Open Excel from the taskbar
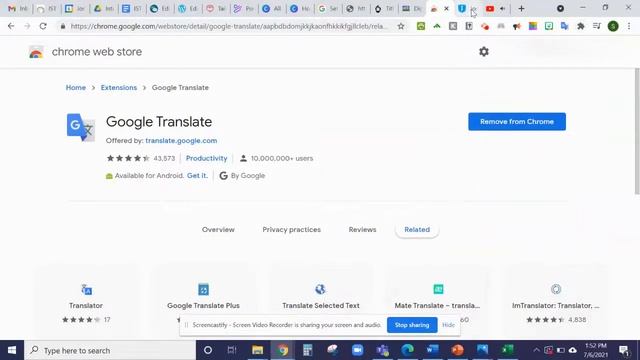Viewport: 640px width, 360px height. (507, 350)
